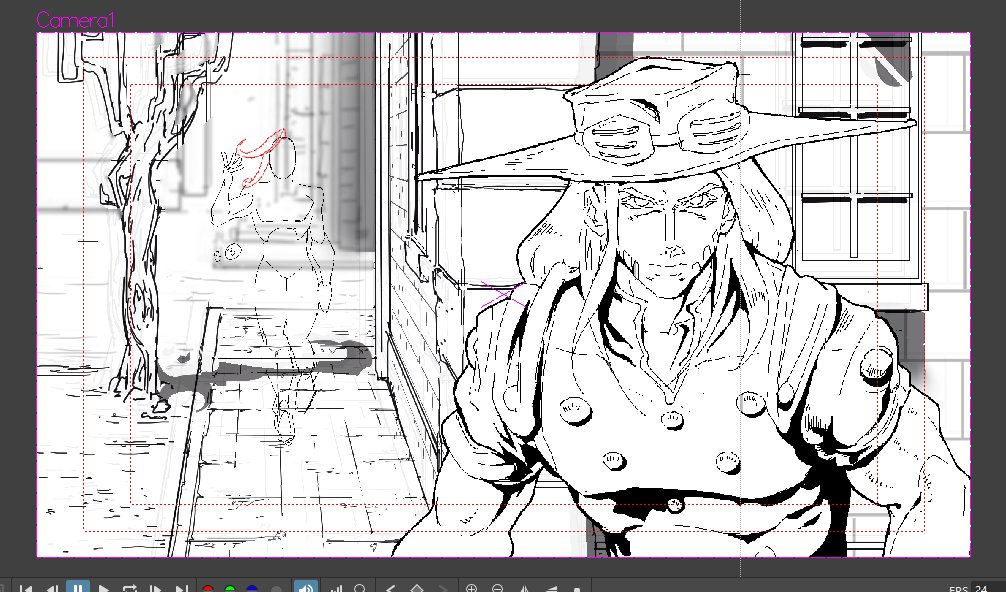The height and width of the screenshot is (592, 1006).
Task: Zoom out the viewer
Action: coord(497,588)
